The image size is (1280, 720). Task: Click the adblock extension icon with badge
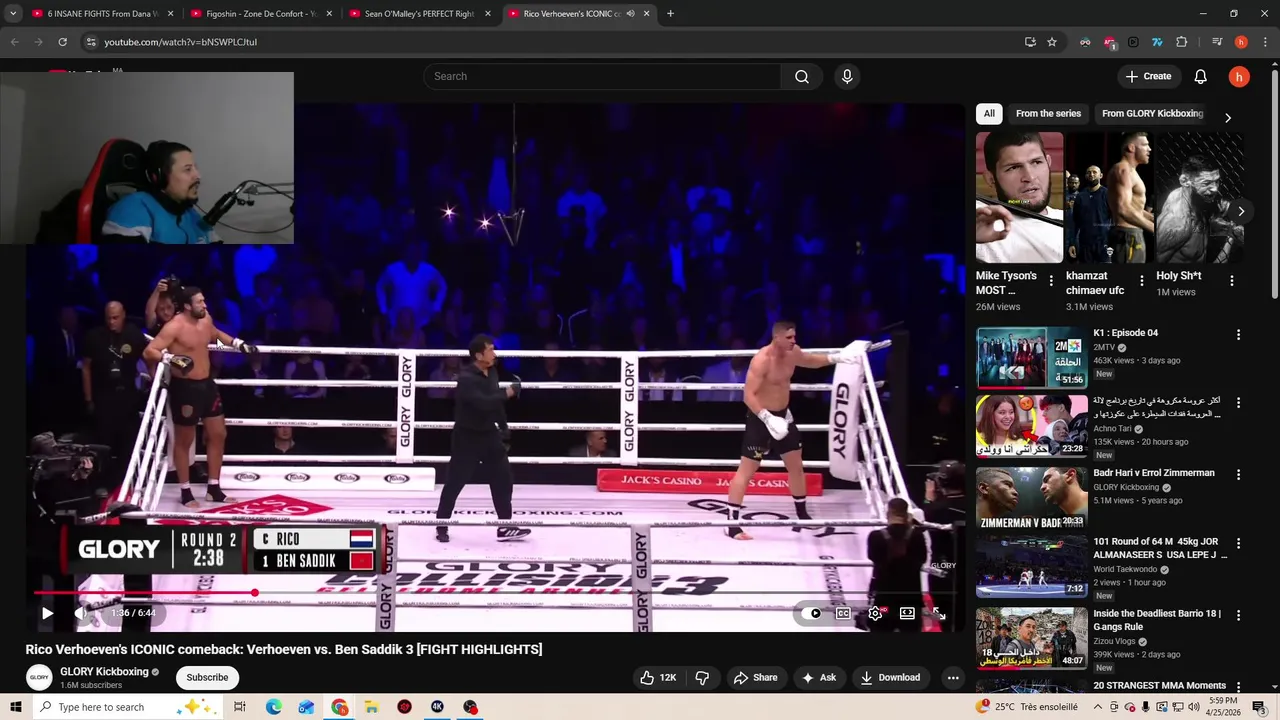click(x=1109, y=42)
